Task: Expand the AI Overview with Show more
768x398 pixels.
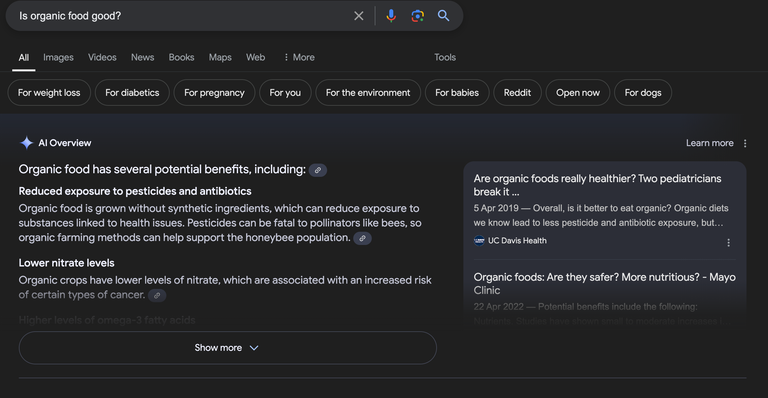Action: click(x=227, y=348)
